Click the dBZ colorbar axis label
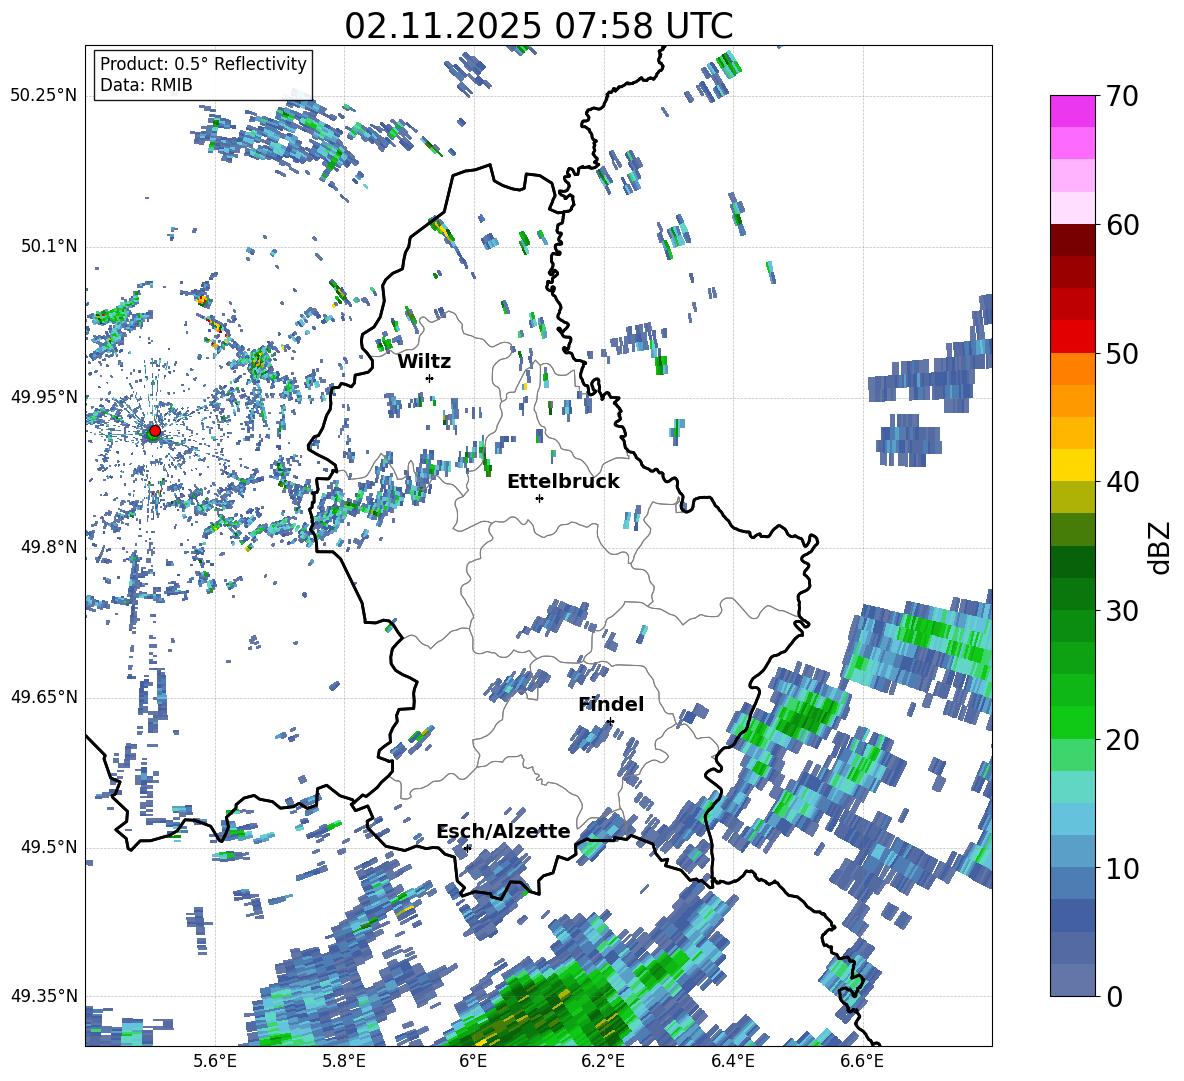Image resolution: width=1184 pixels, height=1081 pixels. click(x=1159, y=547)
